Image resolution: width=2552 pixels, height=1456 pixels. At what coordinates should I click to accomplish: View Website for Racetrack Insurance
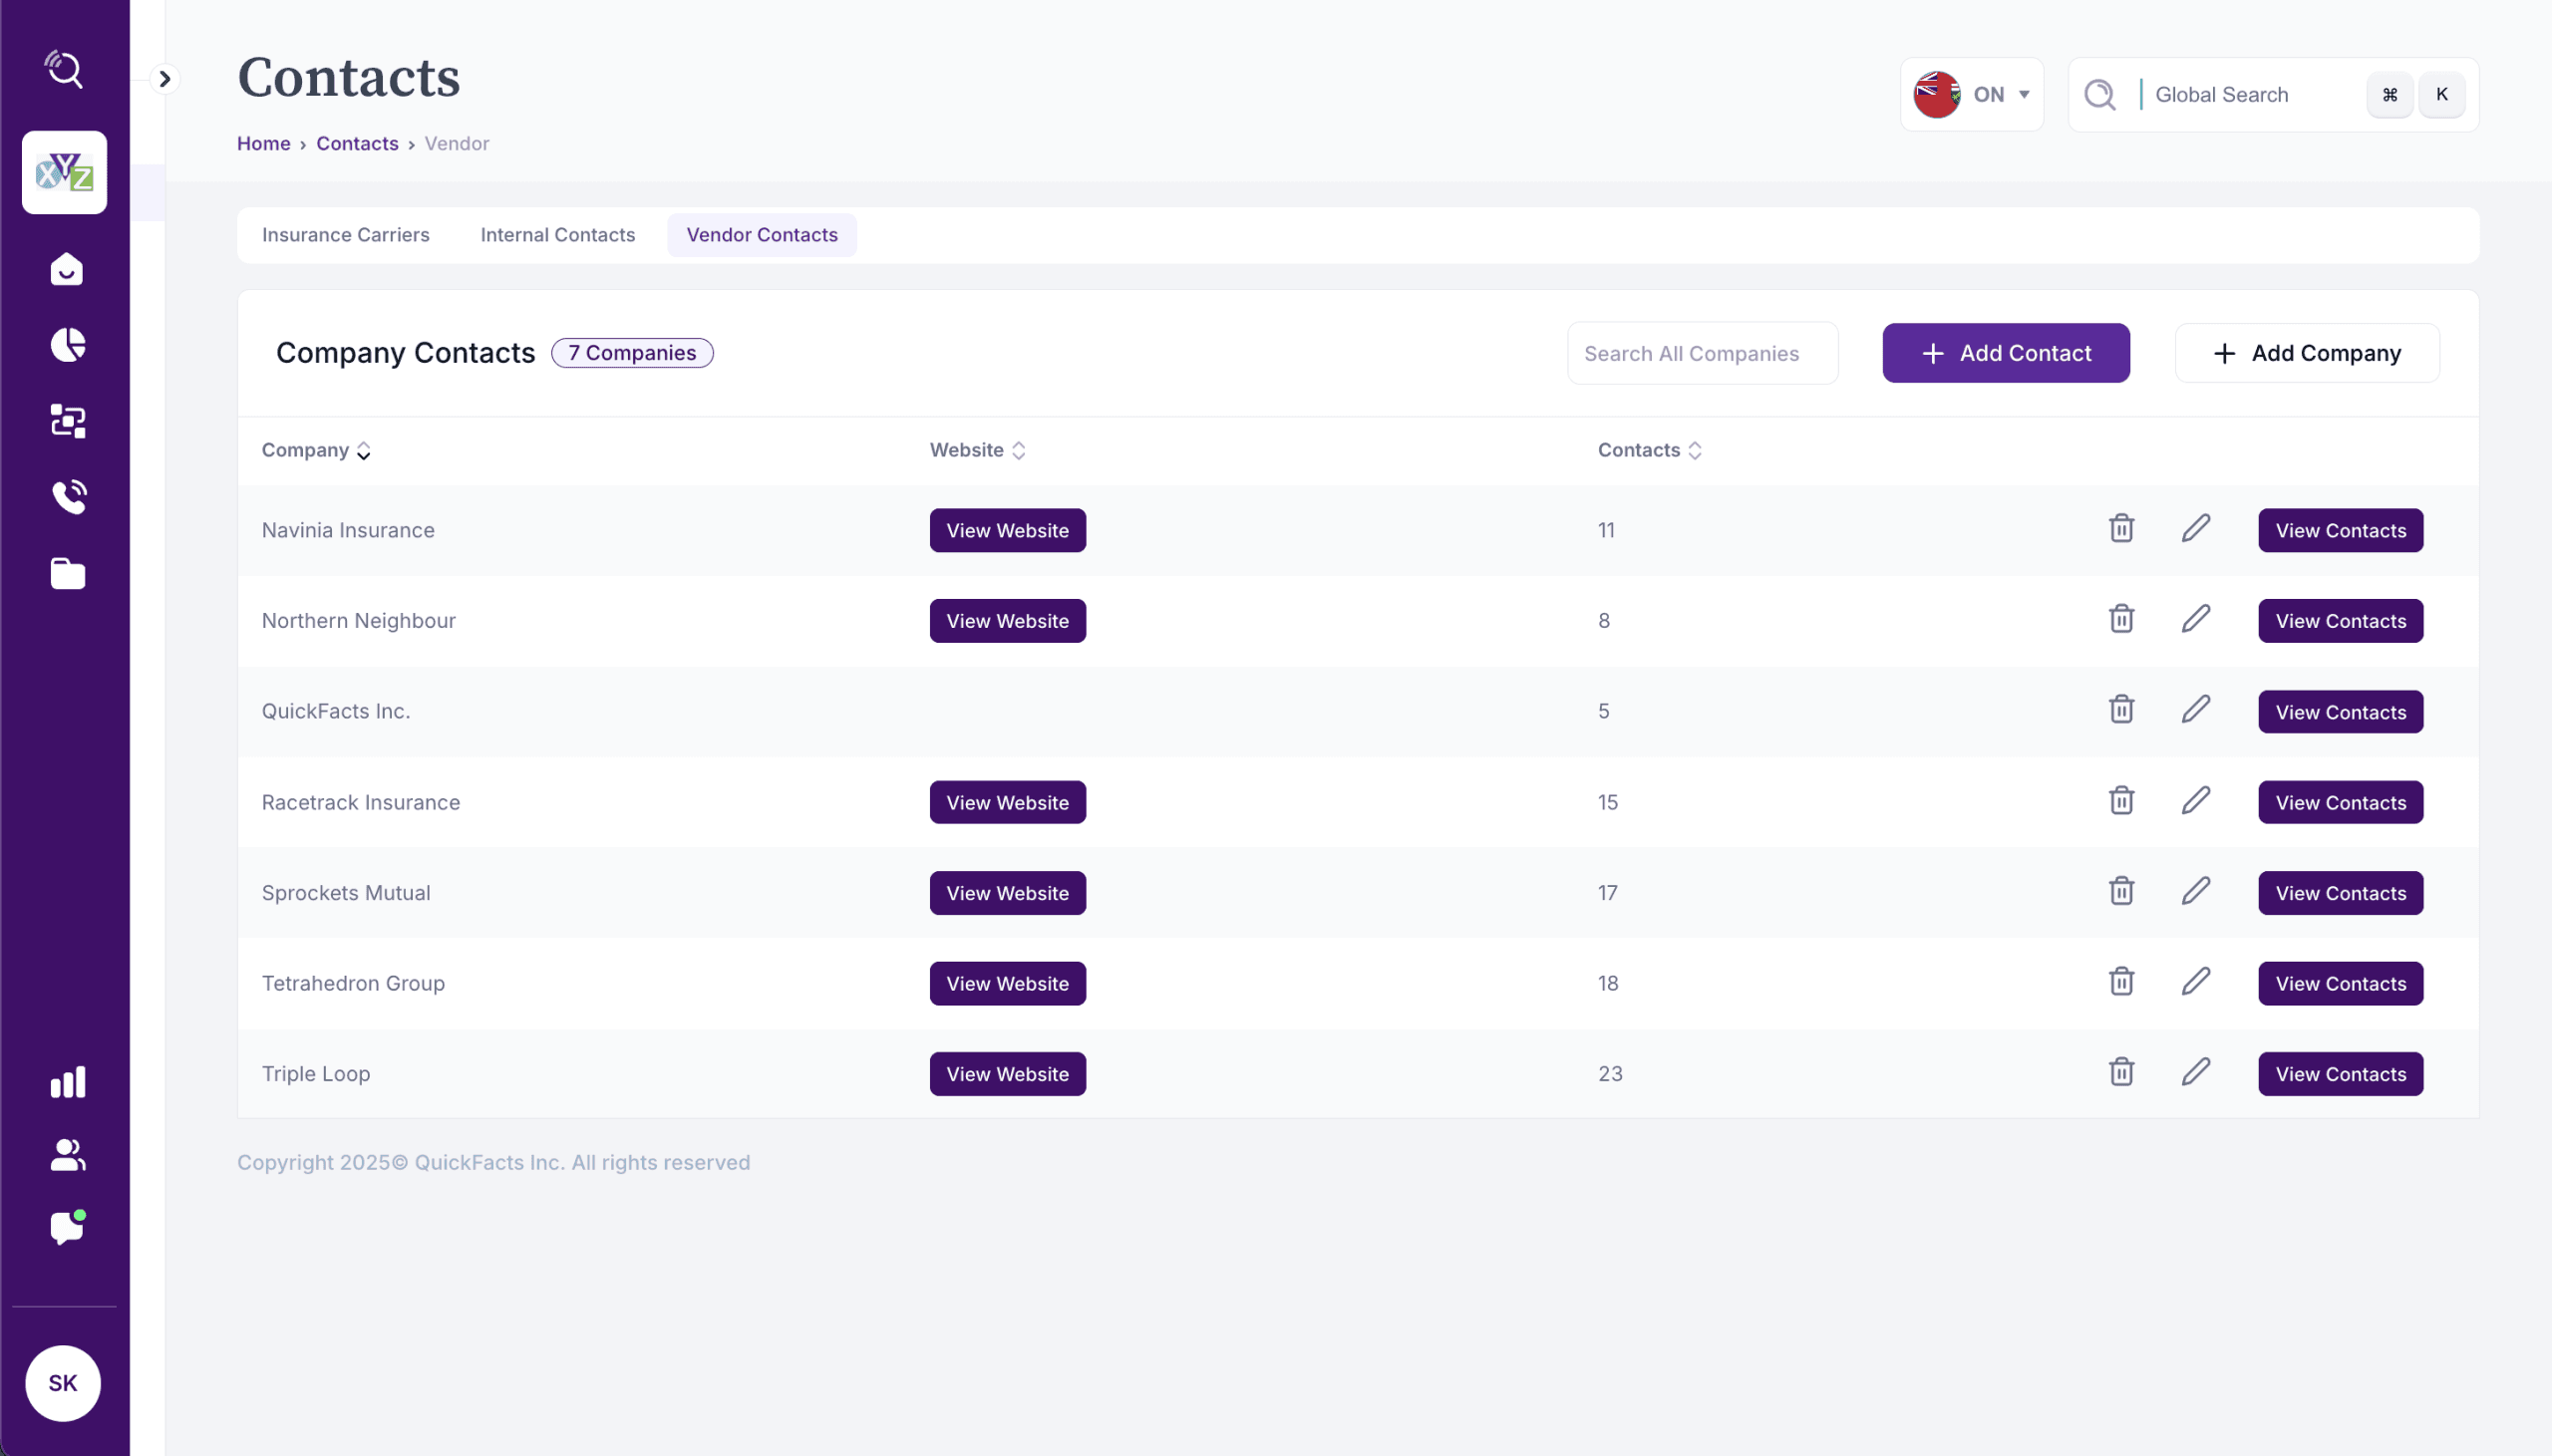click(1007, 802)
